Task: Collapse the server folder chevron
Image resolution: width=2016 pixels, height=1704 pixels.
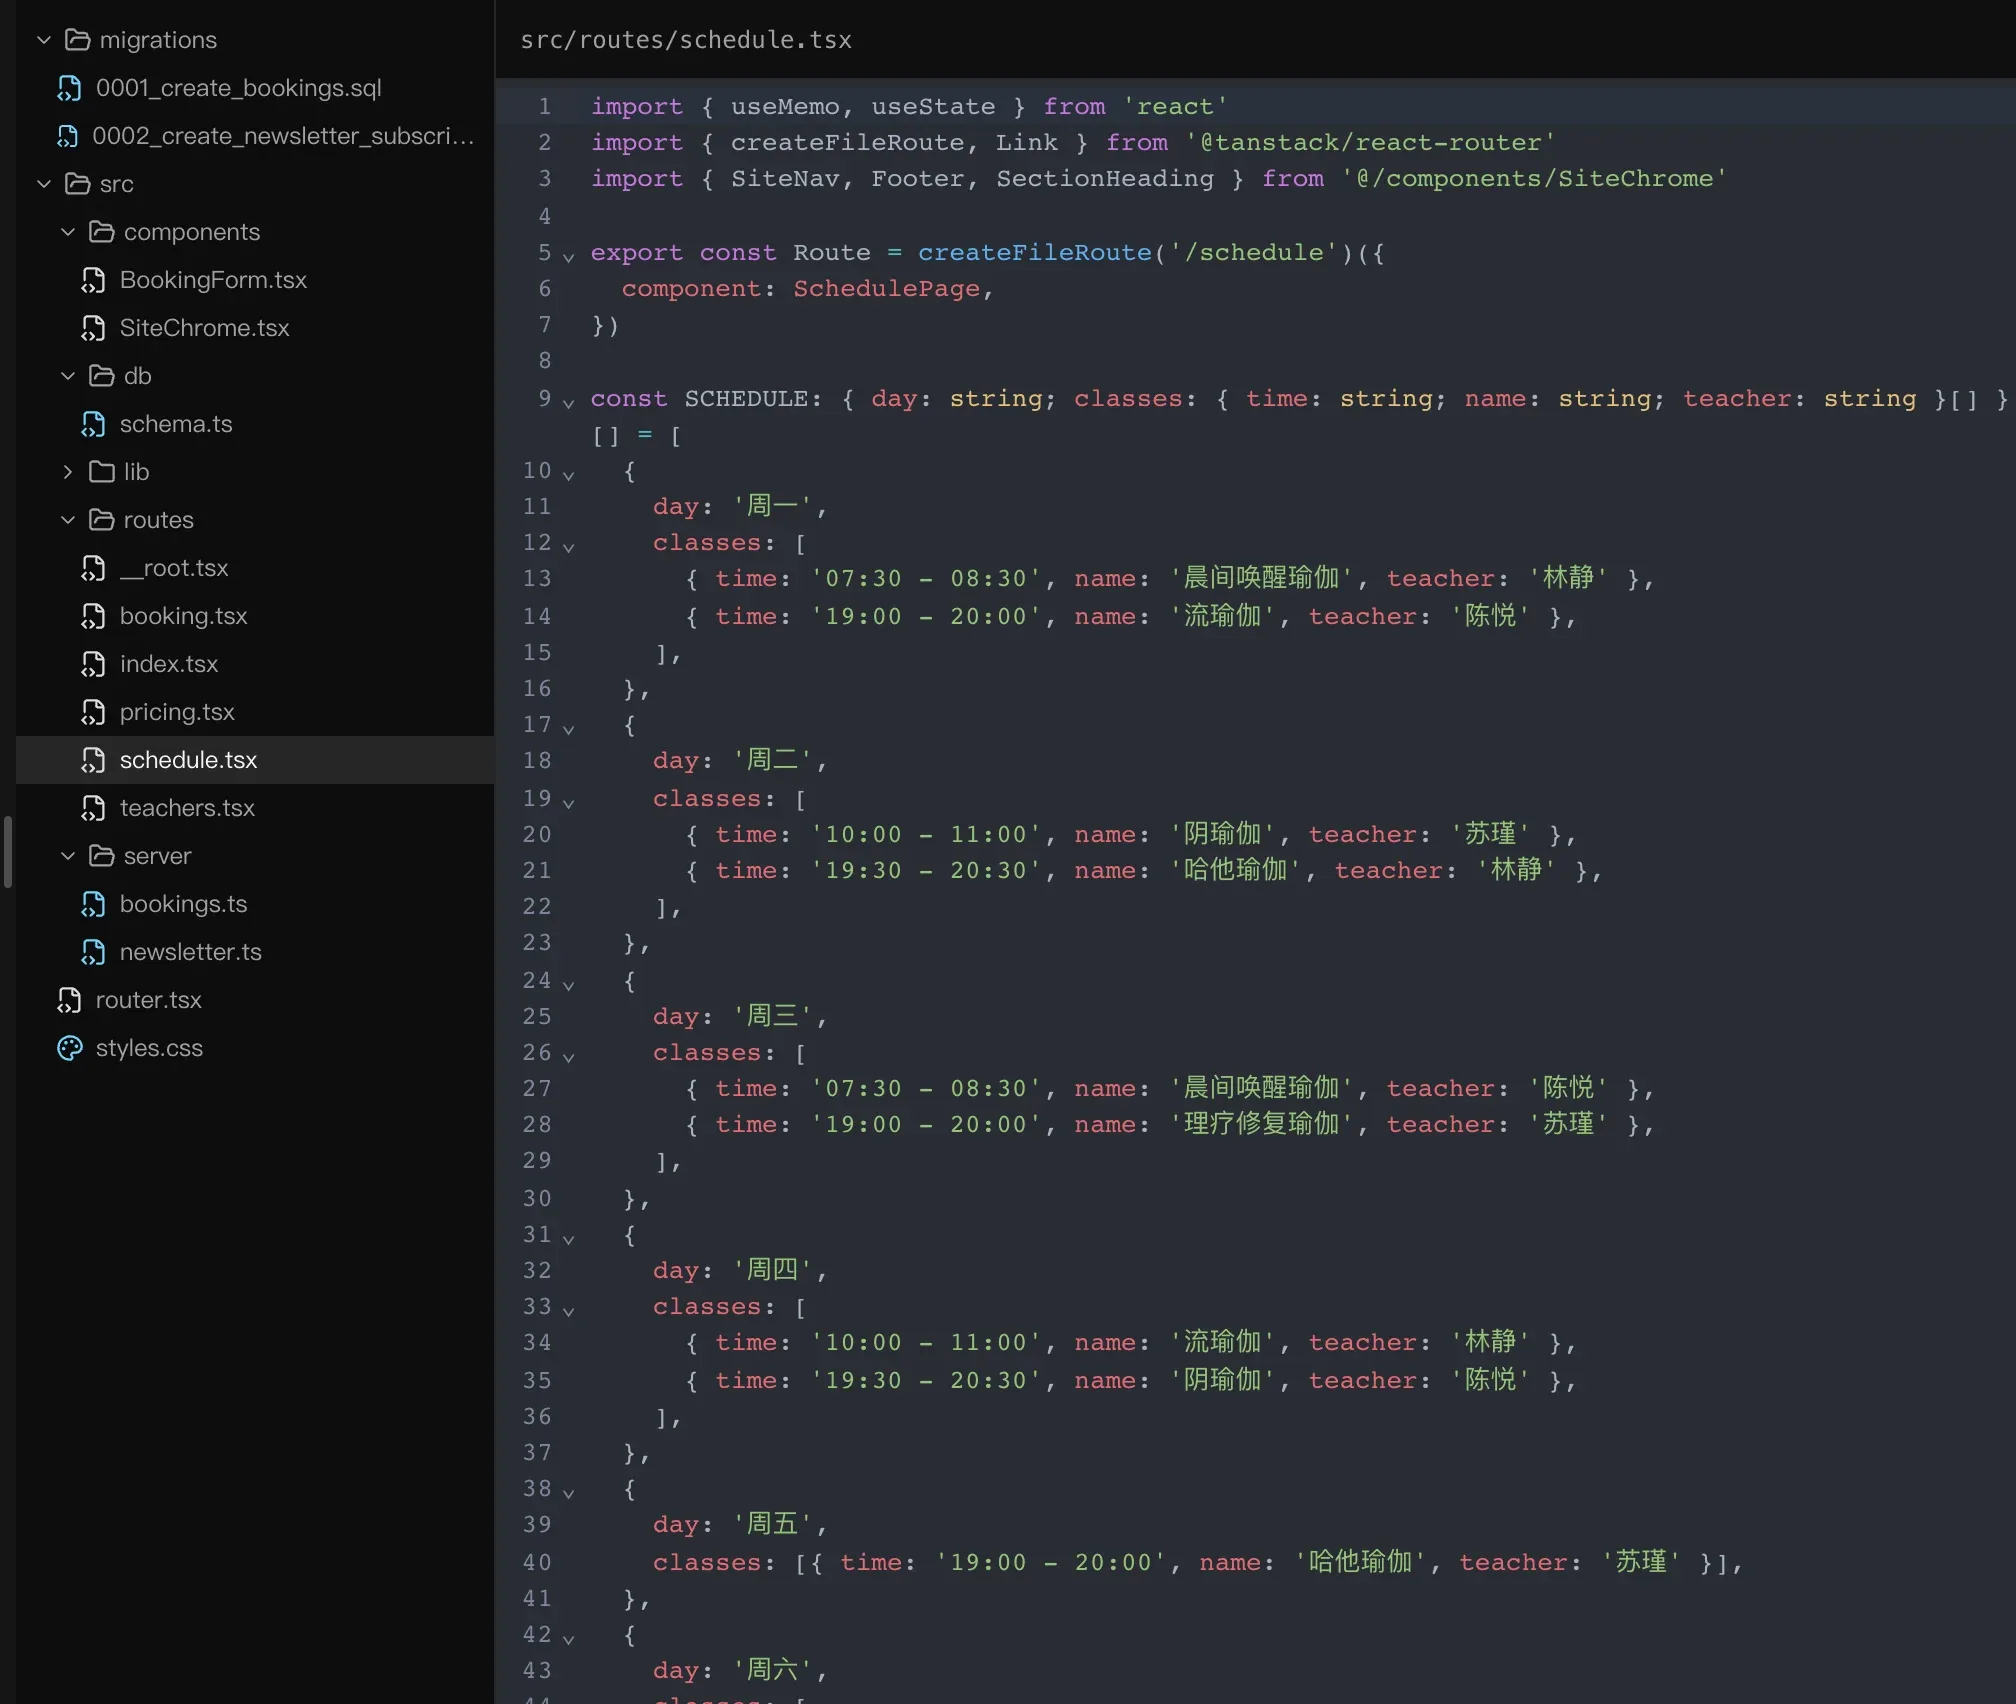Action: coord(68,856)
